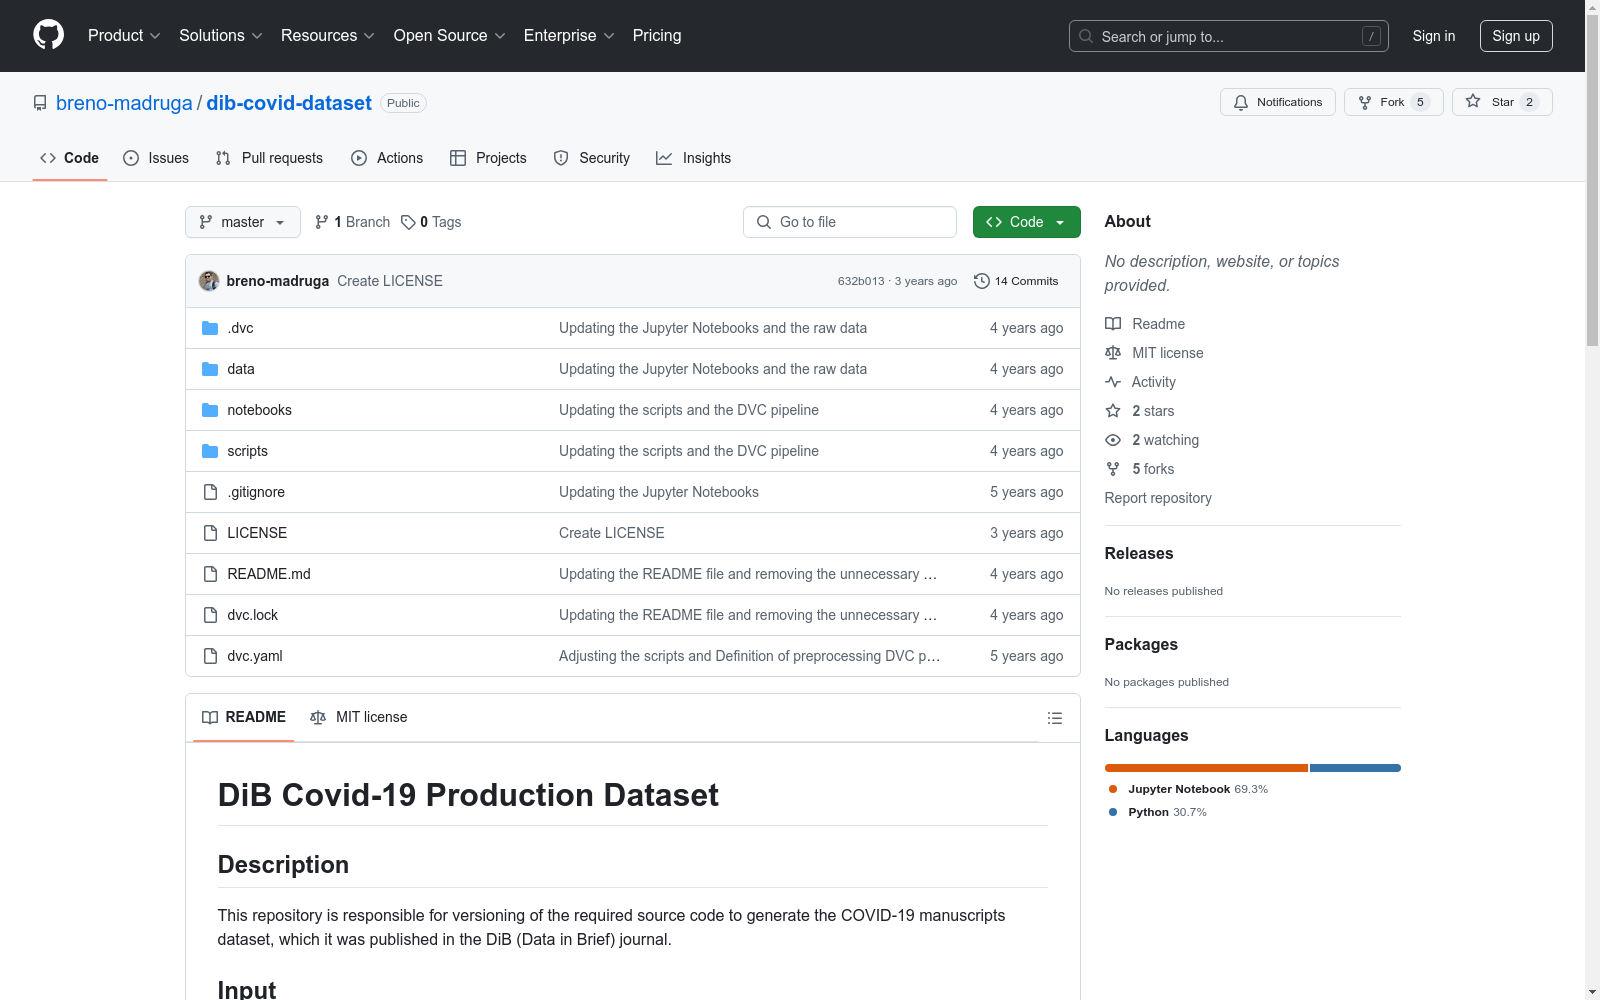
Task: Click the eye icon beside 2 watching
Action: [1113, 440]
